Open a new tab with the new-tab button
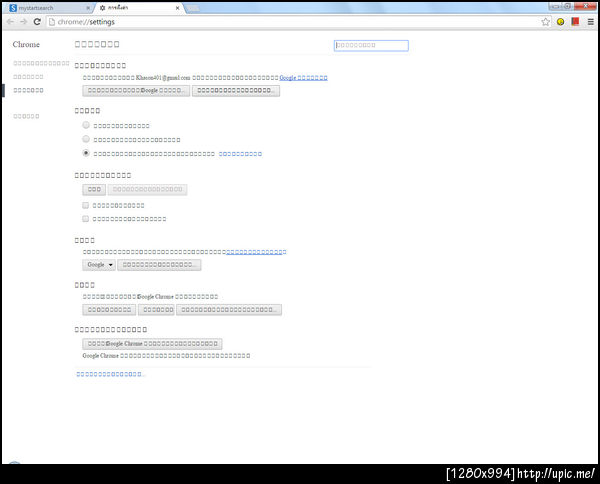Screen dimensions: 600x484 tap(192, 8)
